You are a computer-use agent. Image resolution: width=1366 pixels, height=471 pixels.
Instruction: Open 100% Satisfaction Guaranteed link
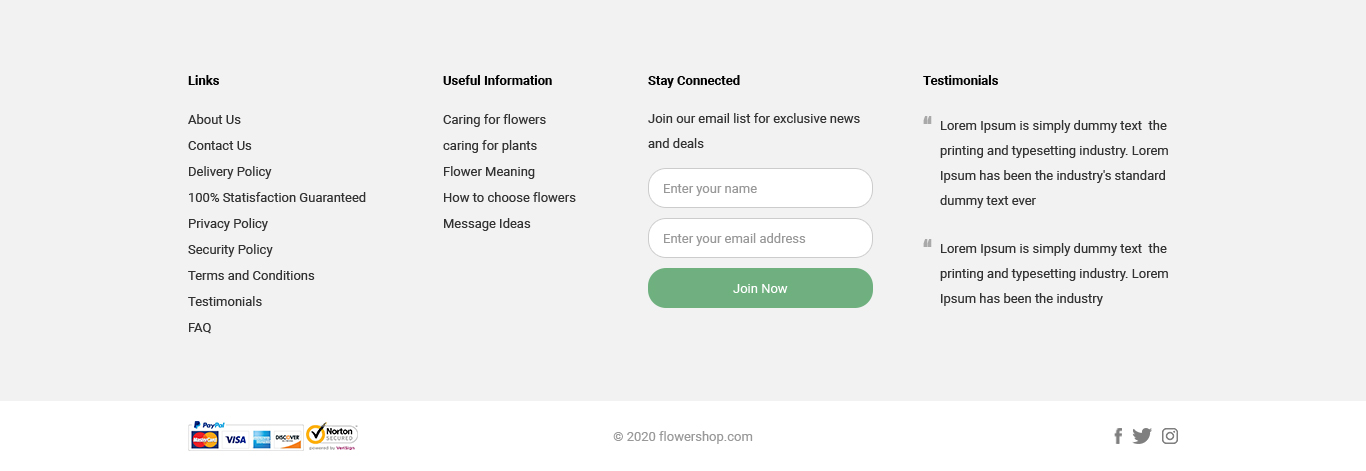pos(277,198)
